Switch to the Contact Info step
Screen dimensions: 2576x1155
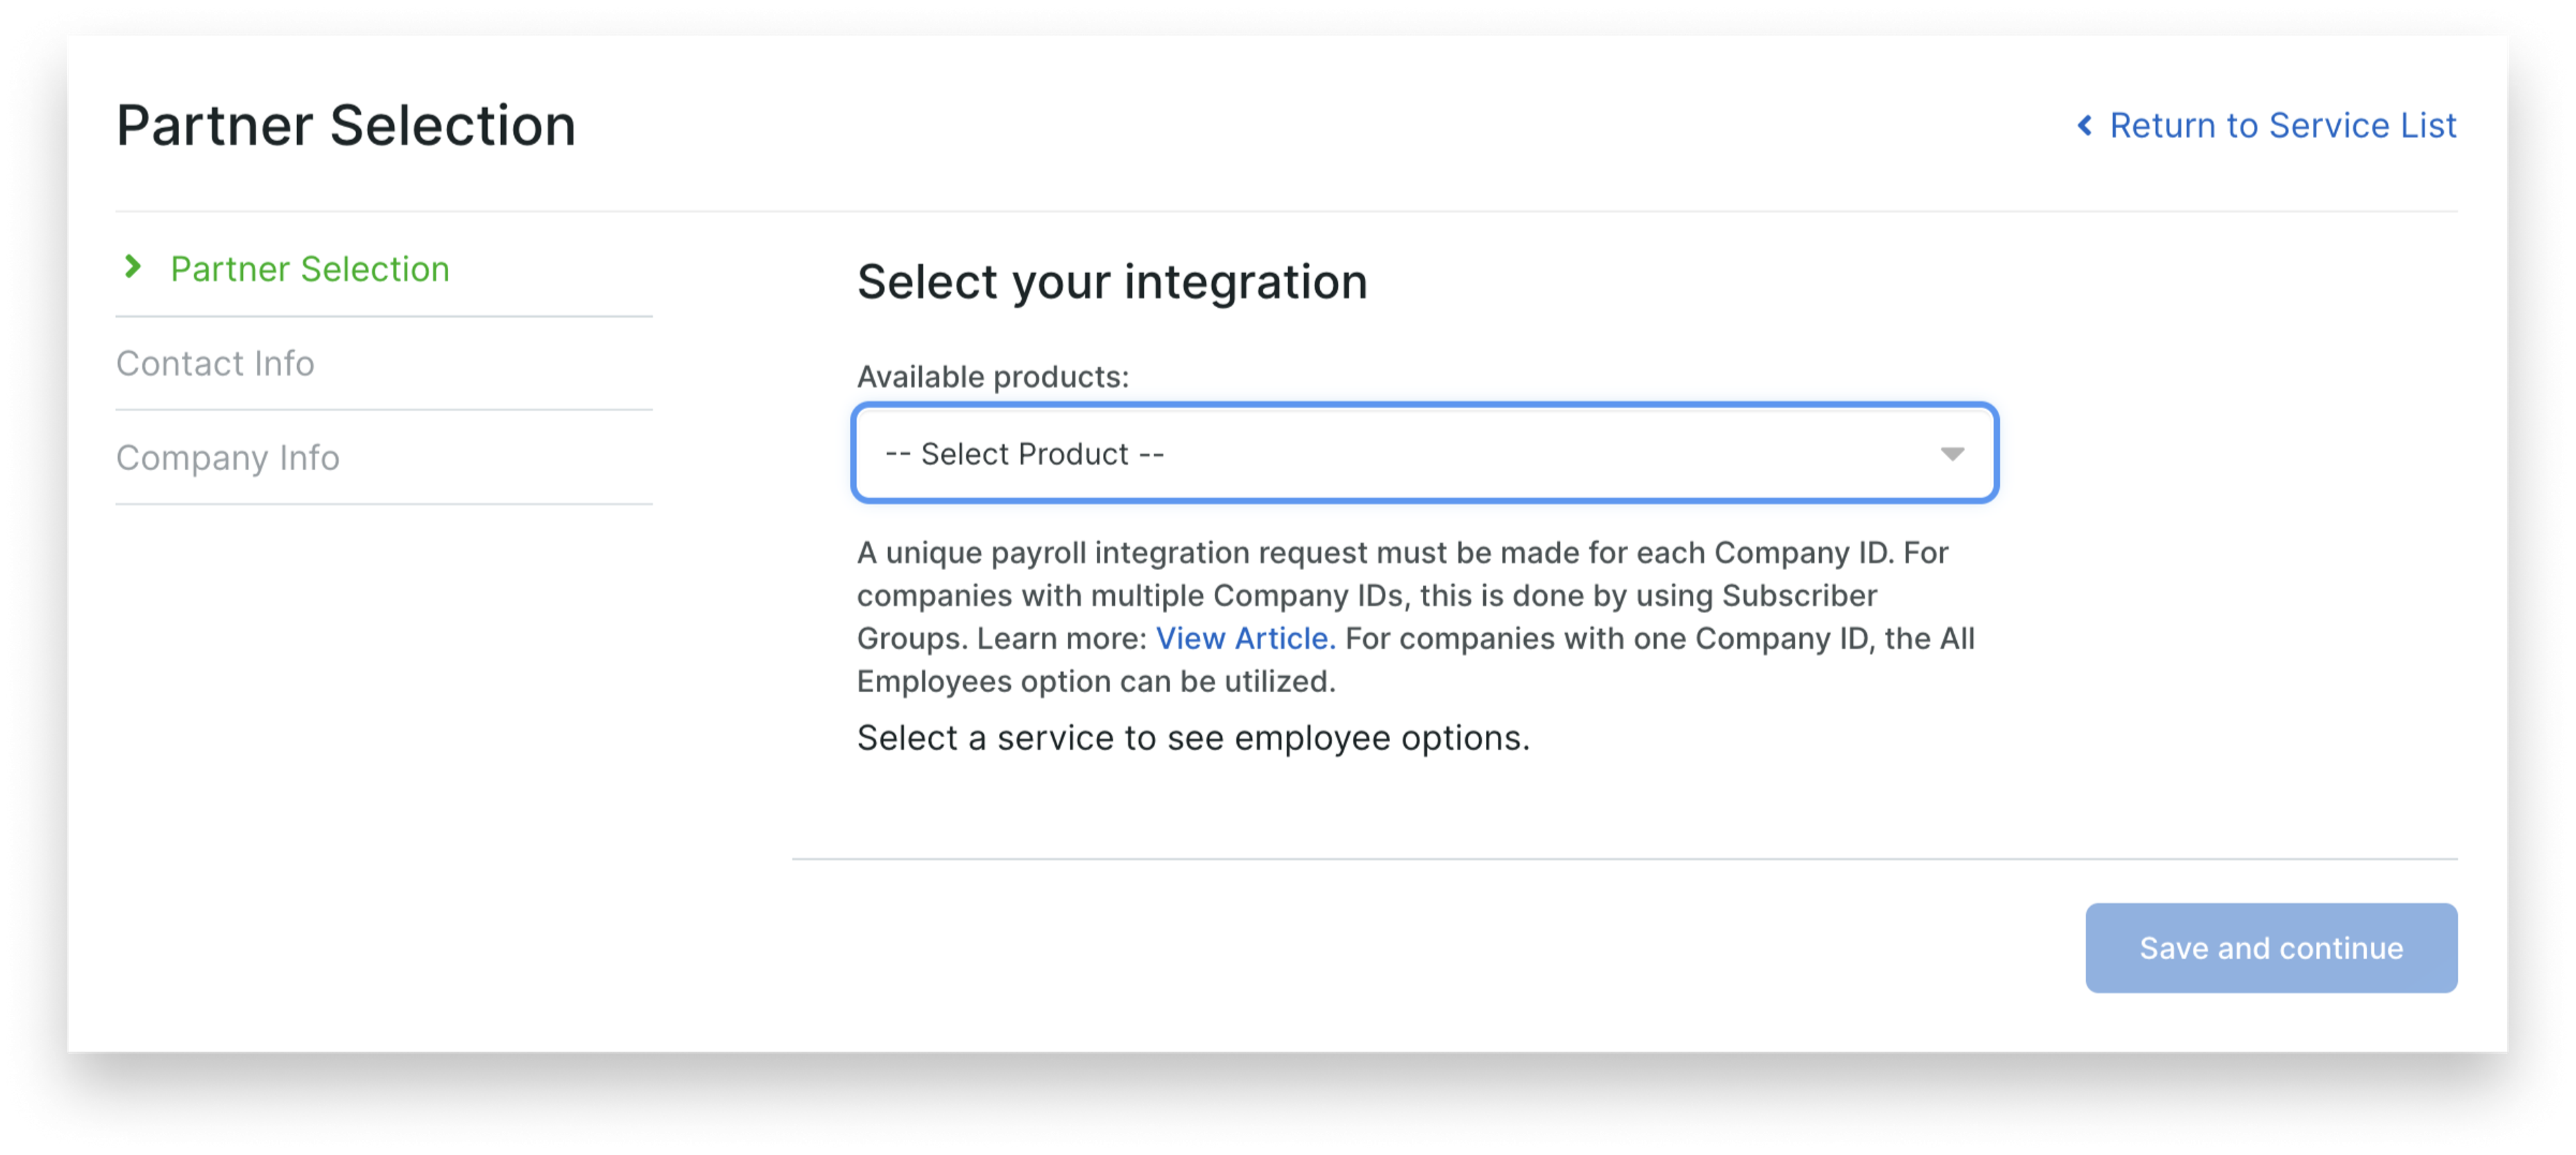pos(215,363)
